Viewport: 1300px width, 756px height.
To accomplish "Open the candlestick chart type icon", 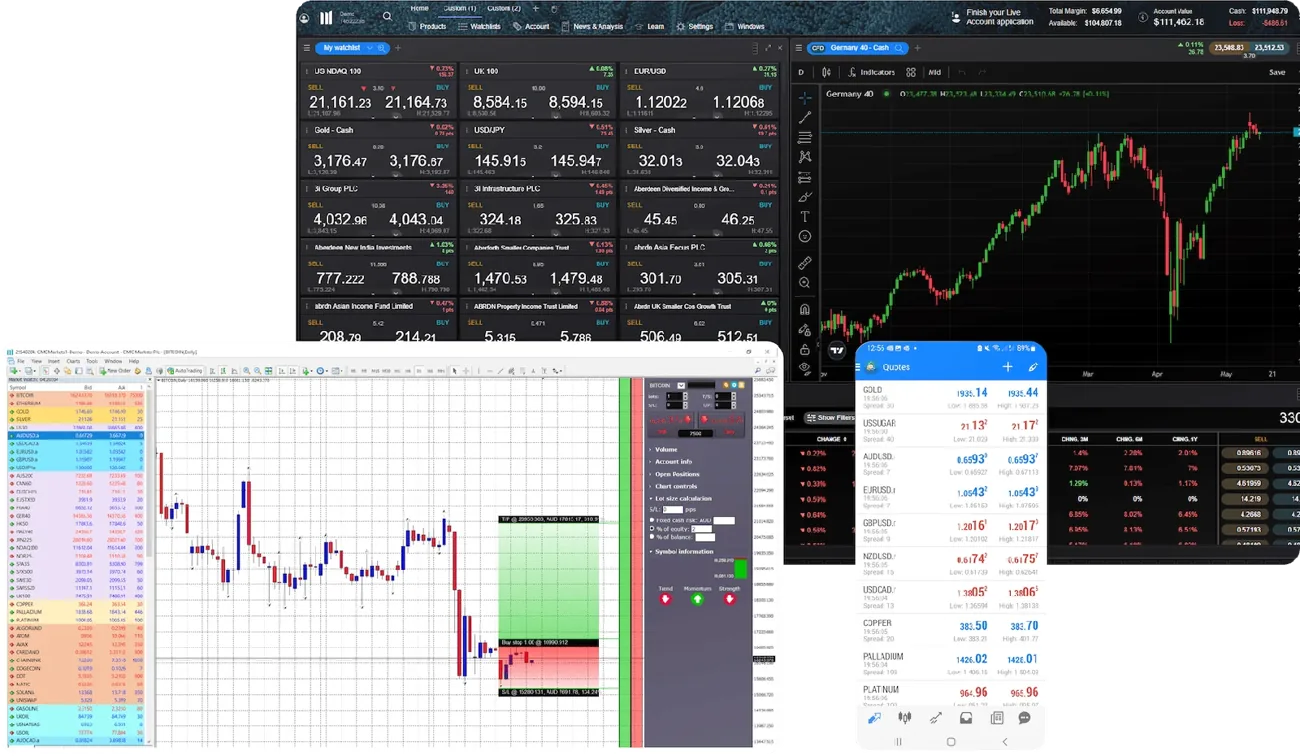I will (827, 72).
